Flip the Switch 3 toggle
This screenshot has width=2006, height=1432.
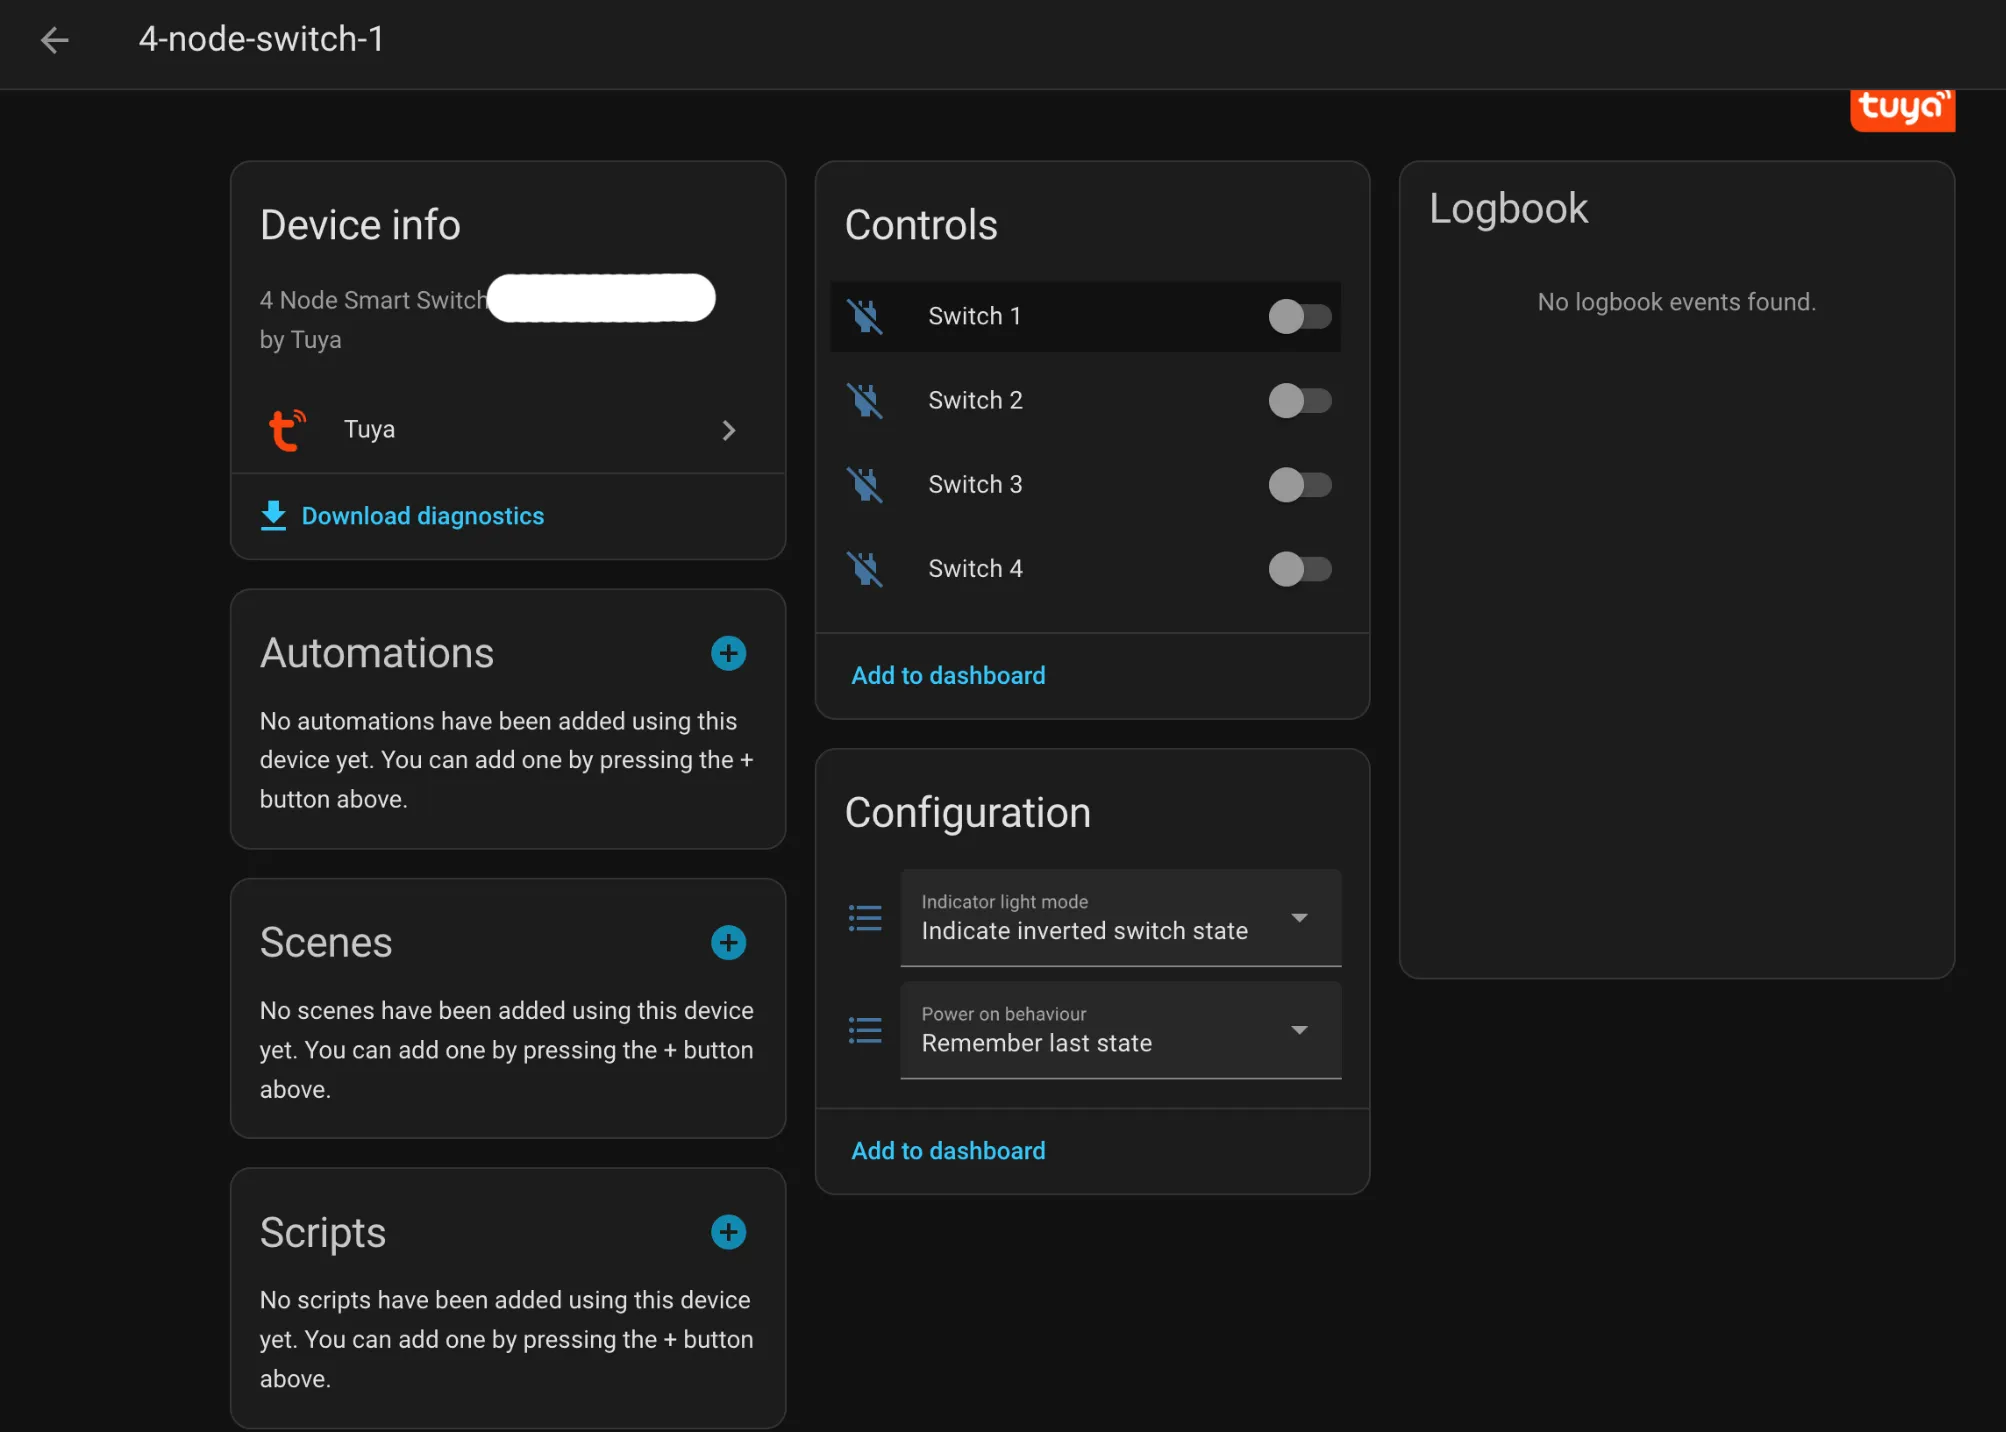[1299, 485]
